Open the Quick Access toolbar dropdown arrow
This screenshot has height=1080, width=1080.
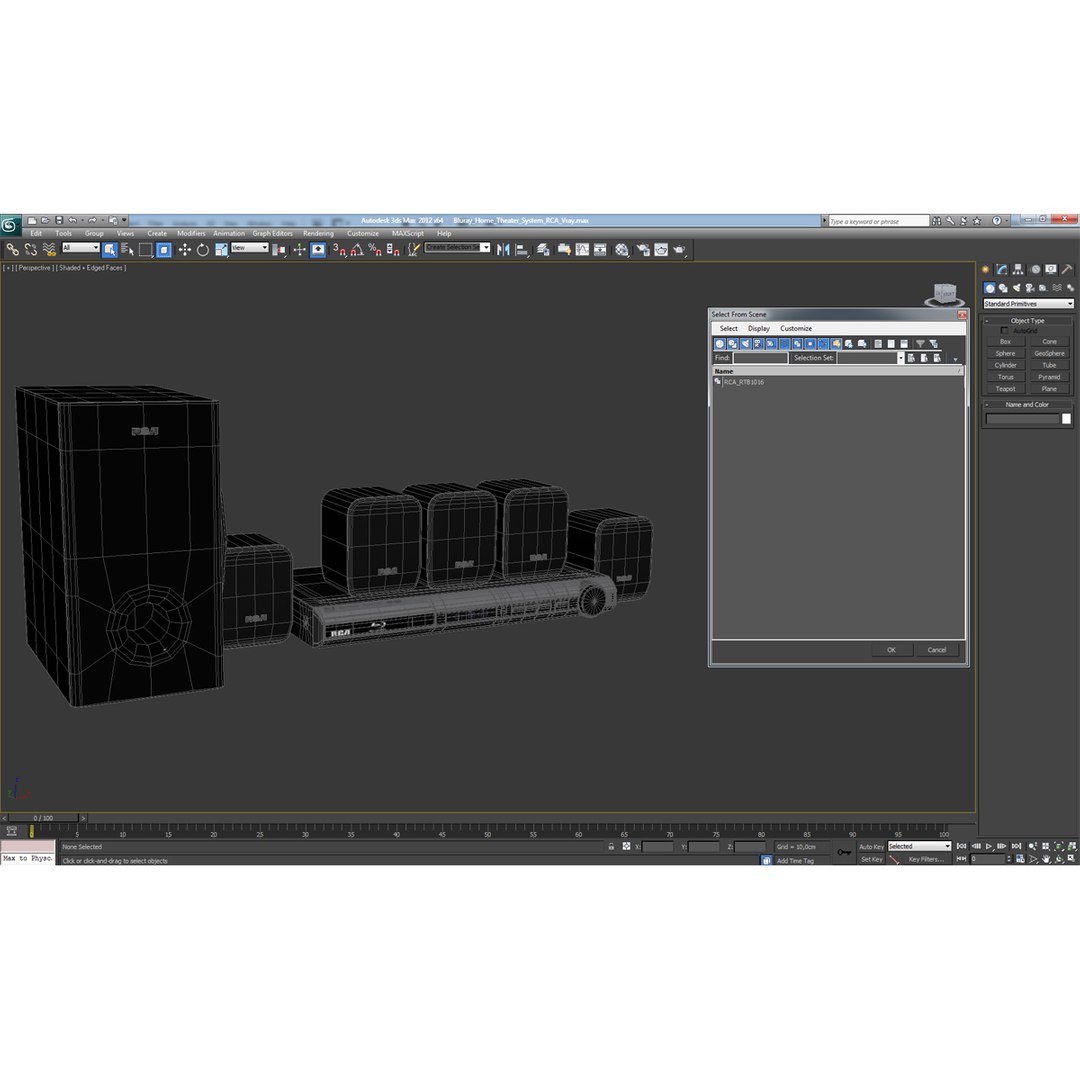click(124, 220)
